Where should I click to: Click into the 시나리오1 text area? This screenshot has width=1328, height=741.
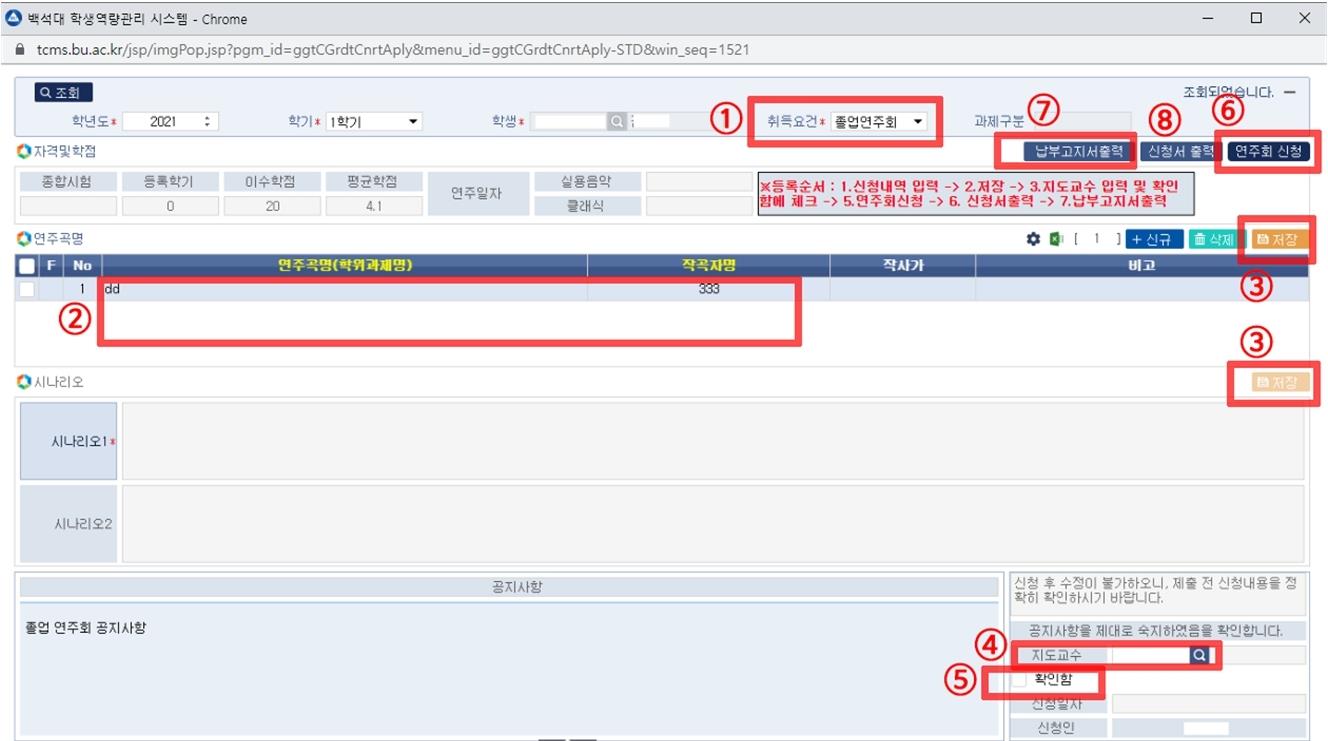[x=712, y=441]
